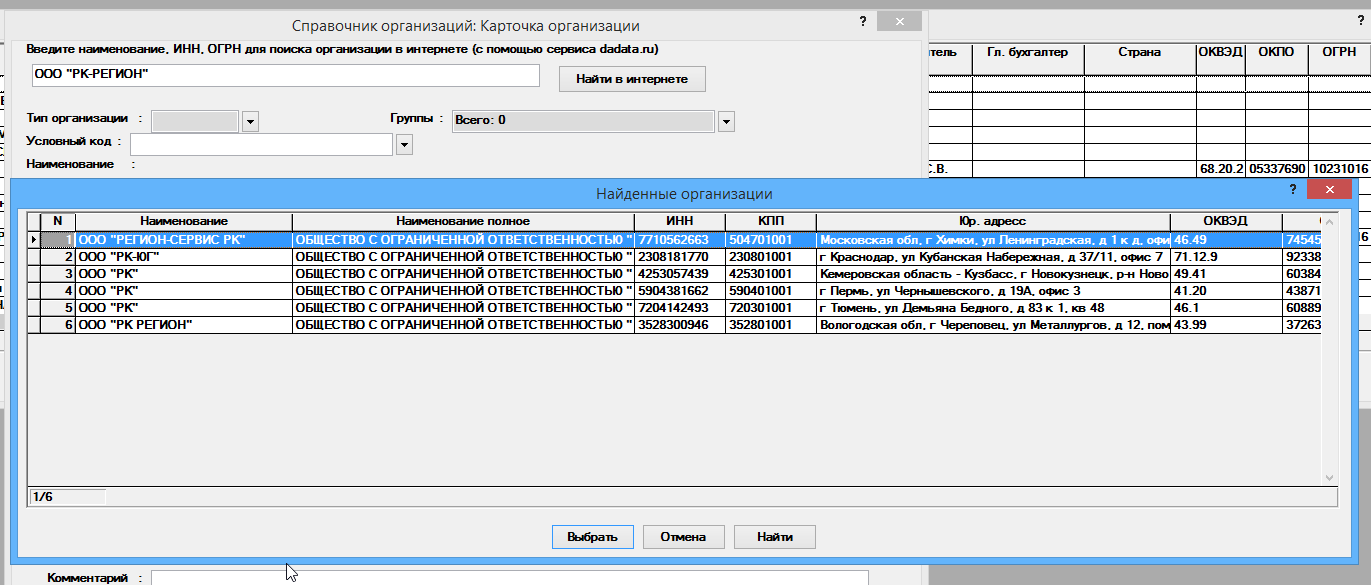Click help question mark in Найденные организации dialog
1371x585 pixels.
click(1293, 189)
